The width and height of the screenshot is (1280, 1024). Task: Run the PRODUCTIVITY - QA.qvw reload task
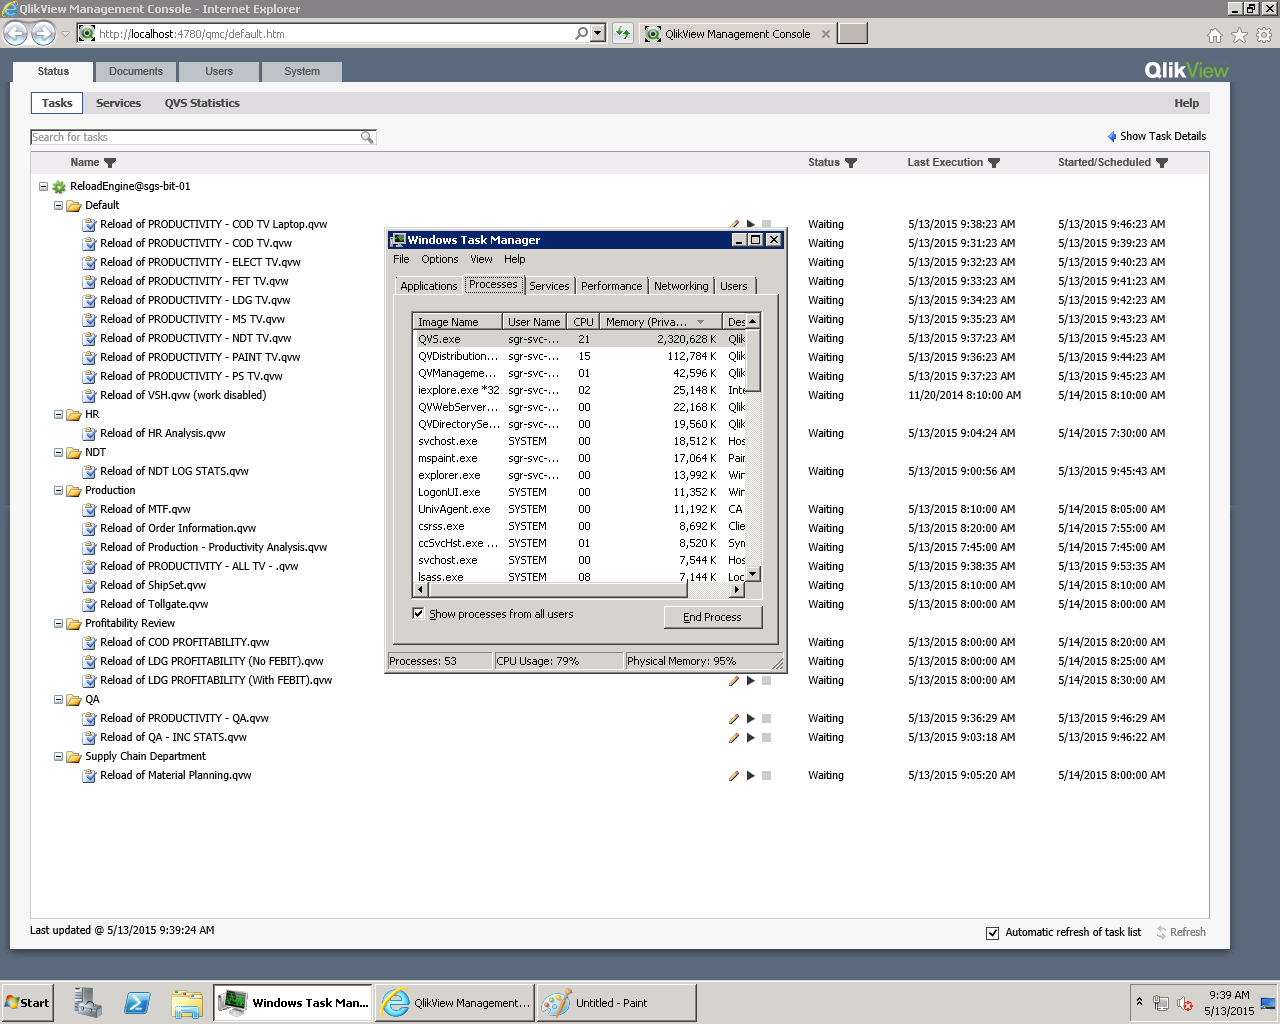click(751, 719)
